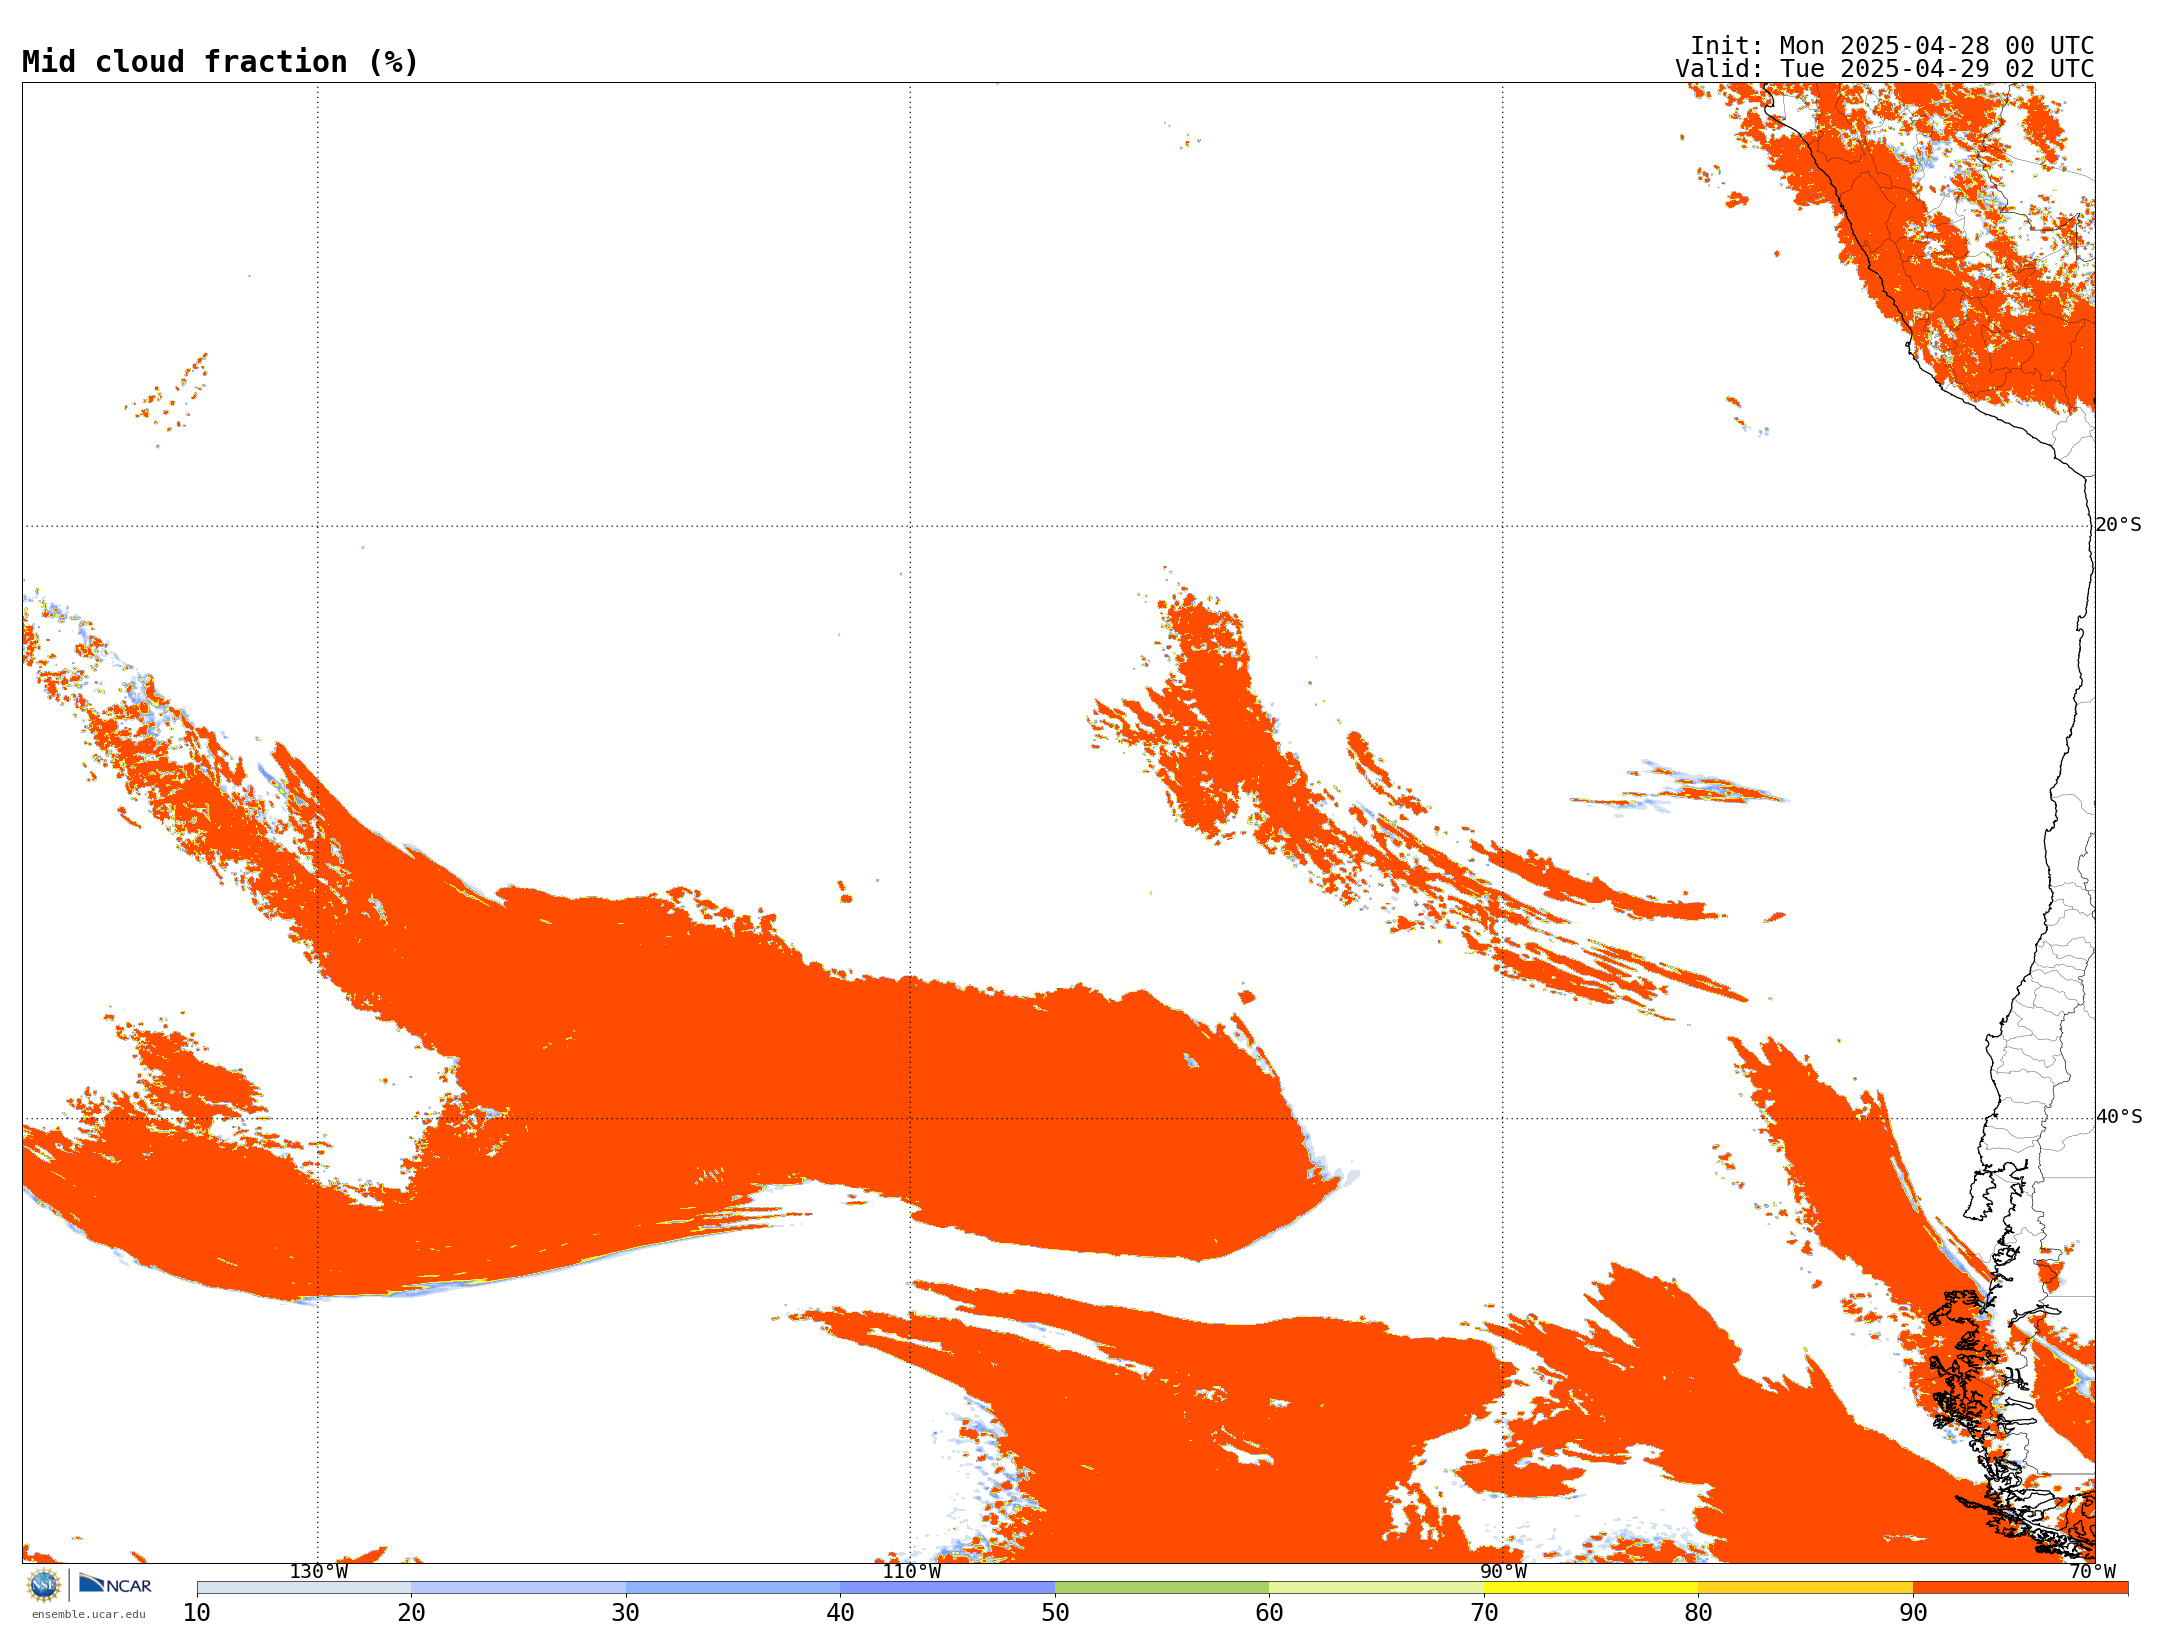The height and width of the screenshot is (1626, 2160).
Task: Click the 90°W longitude label
Action: pyautogui.click(x=1503, y=1572)
